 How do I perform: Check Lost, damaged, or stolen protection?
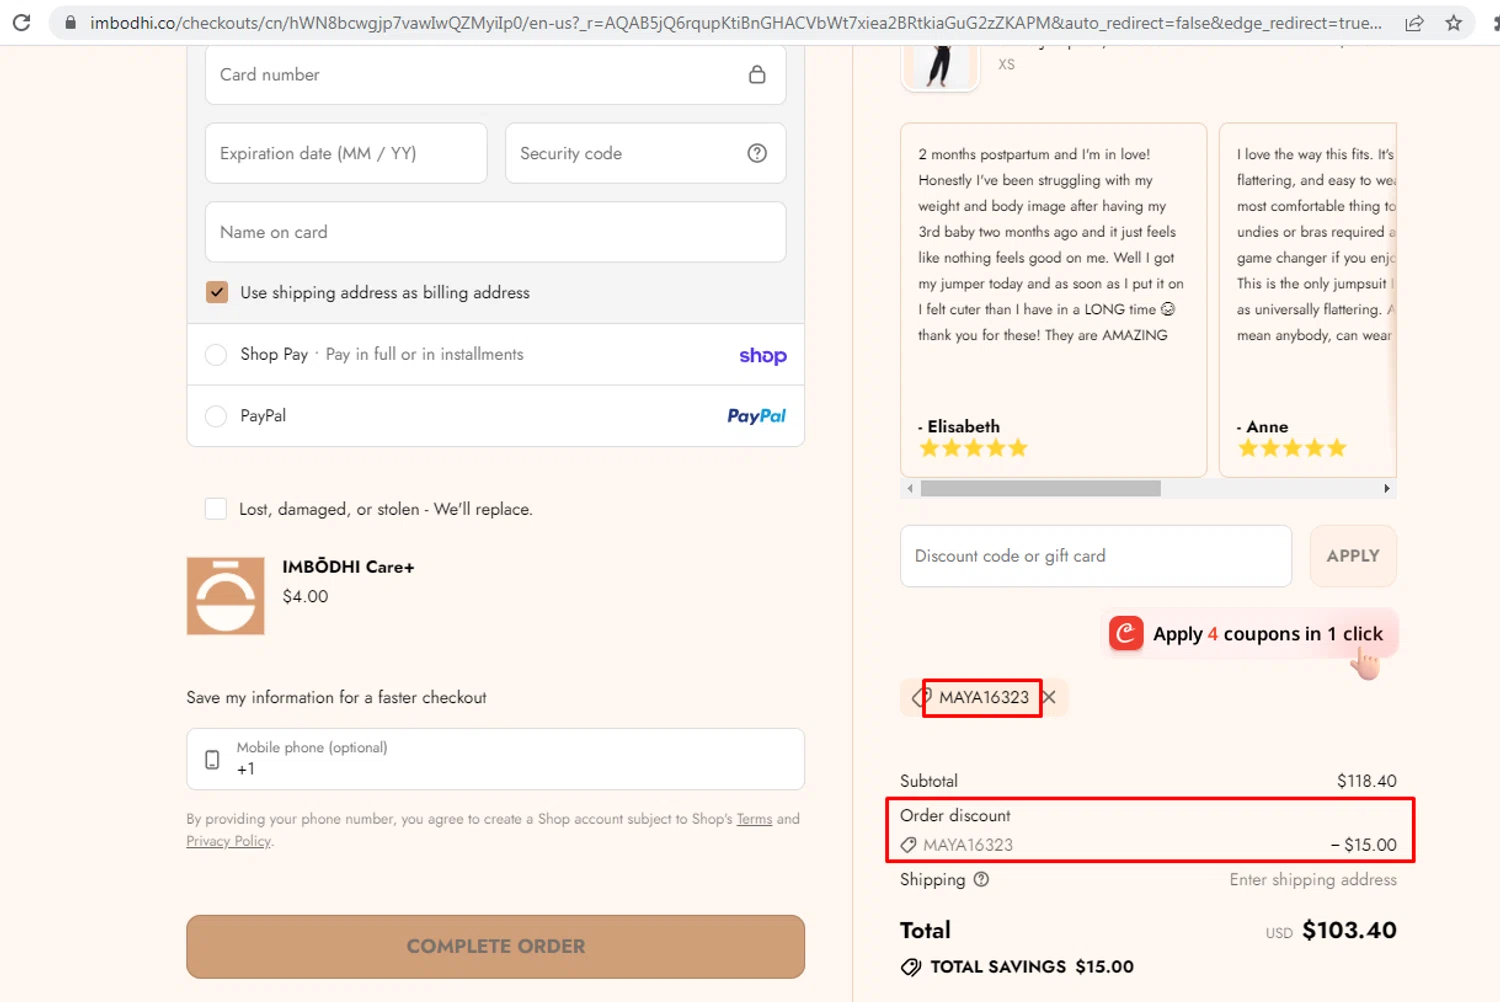216,509
